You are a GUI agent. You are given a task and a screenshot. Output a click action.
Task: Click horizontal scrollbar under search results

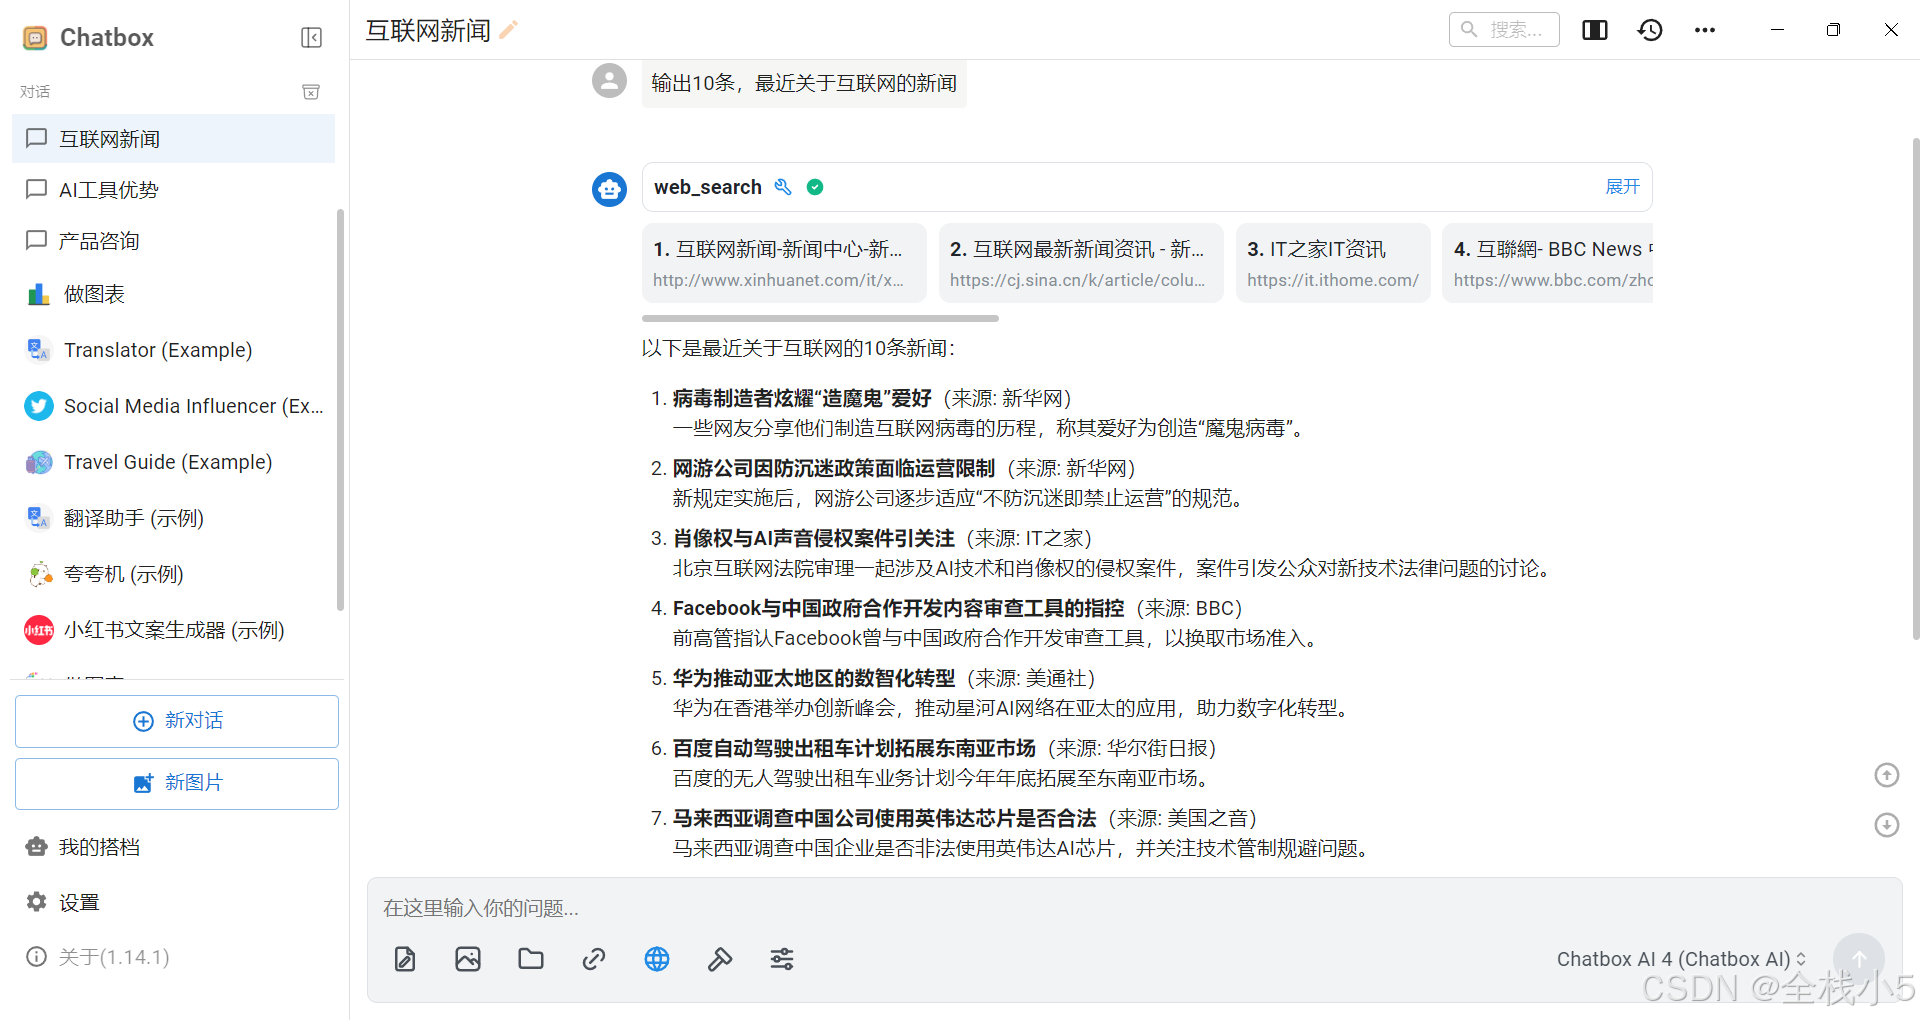[820, 319]
